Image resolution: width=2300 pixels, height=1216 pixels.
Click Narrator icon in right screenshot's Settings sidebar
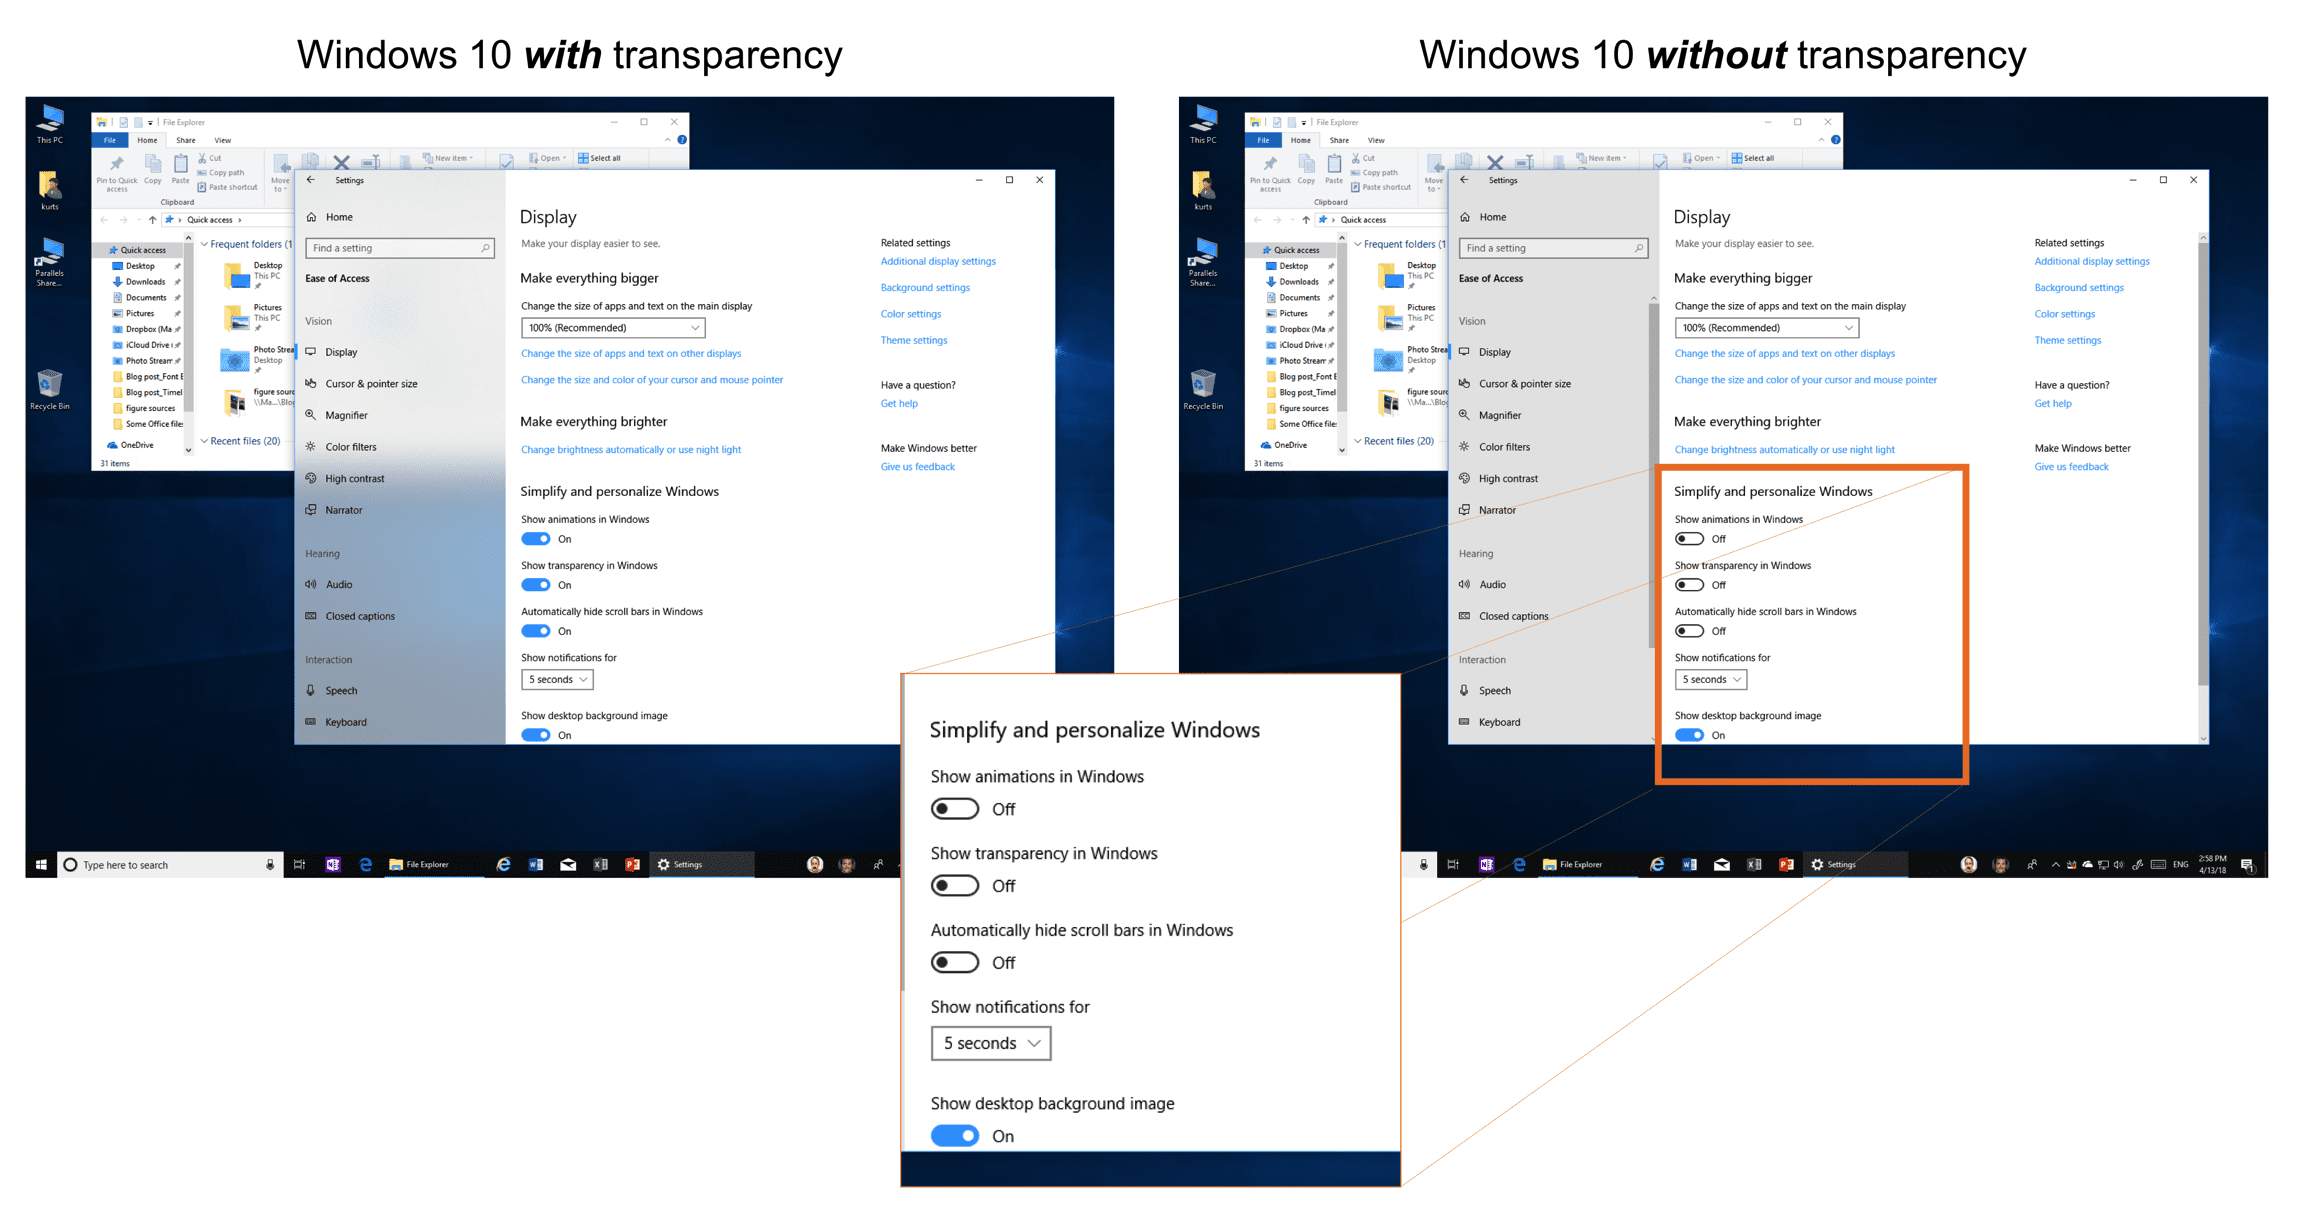(x=1464, y=510)
